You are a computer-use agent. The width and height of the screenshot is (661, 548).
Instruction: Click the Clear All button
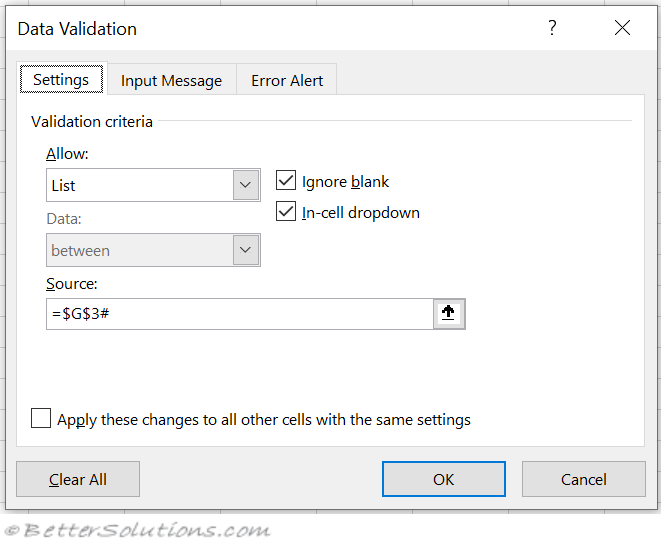(78, 479)
